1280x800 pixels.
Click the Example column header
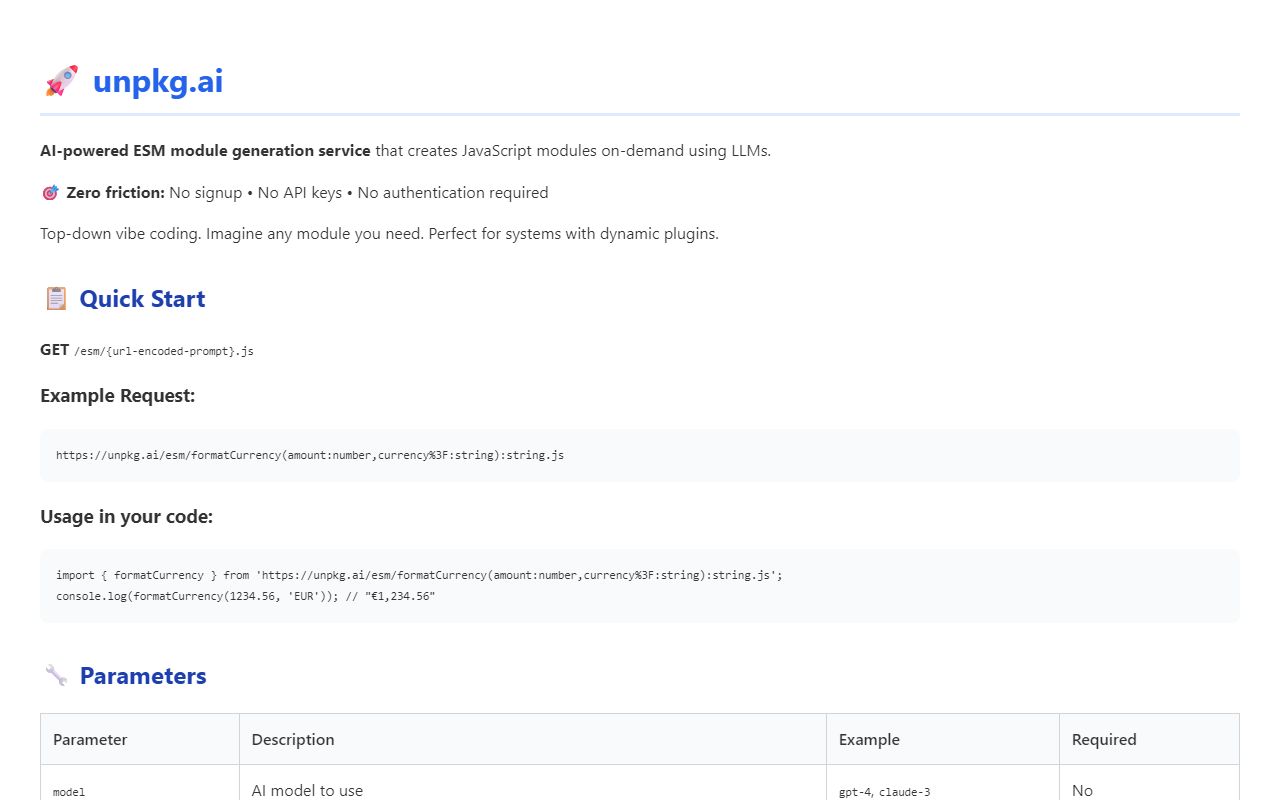point(869,739)
